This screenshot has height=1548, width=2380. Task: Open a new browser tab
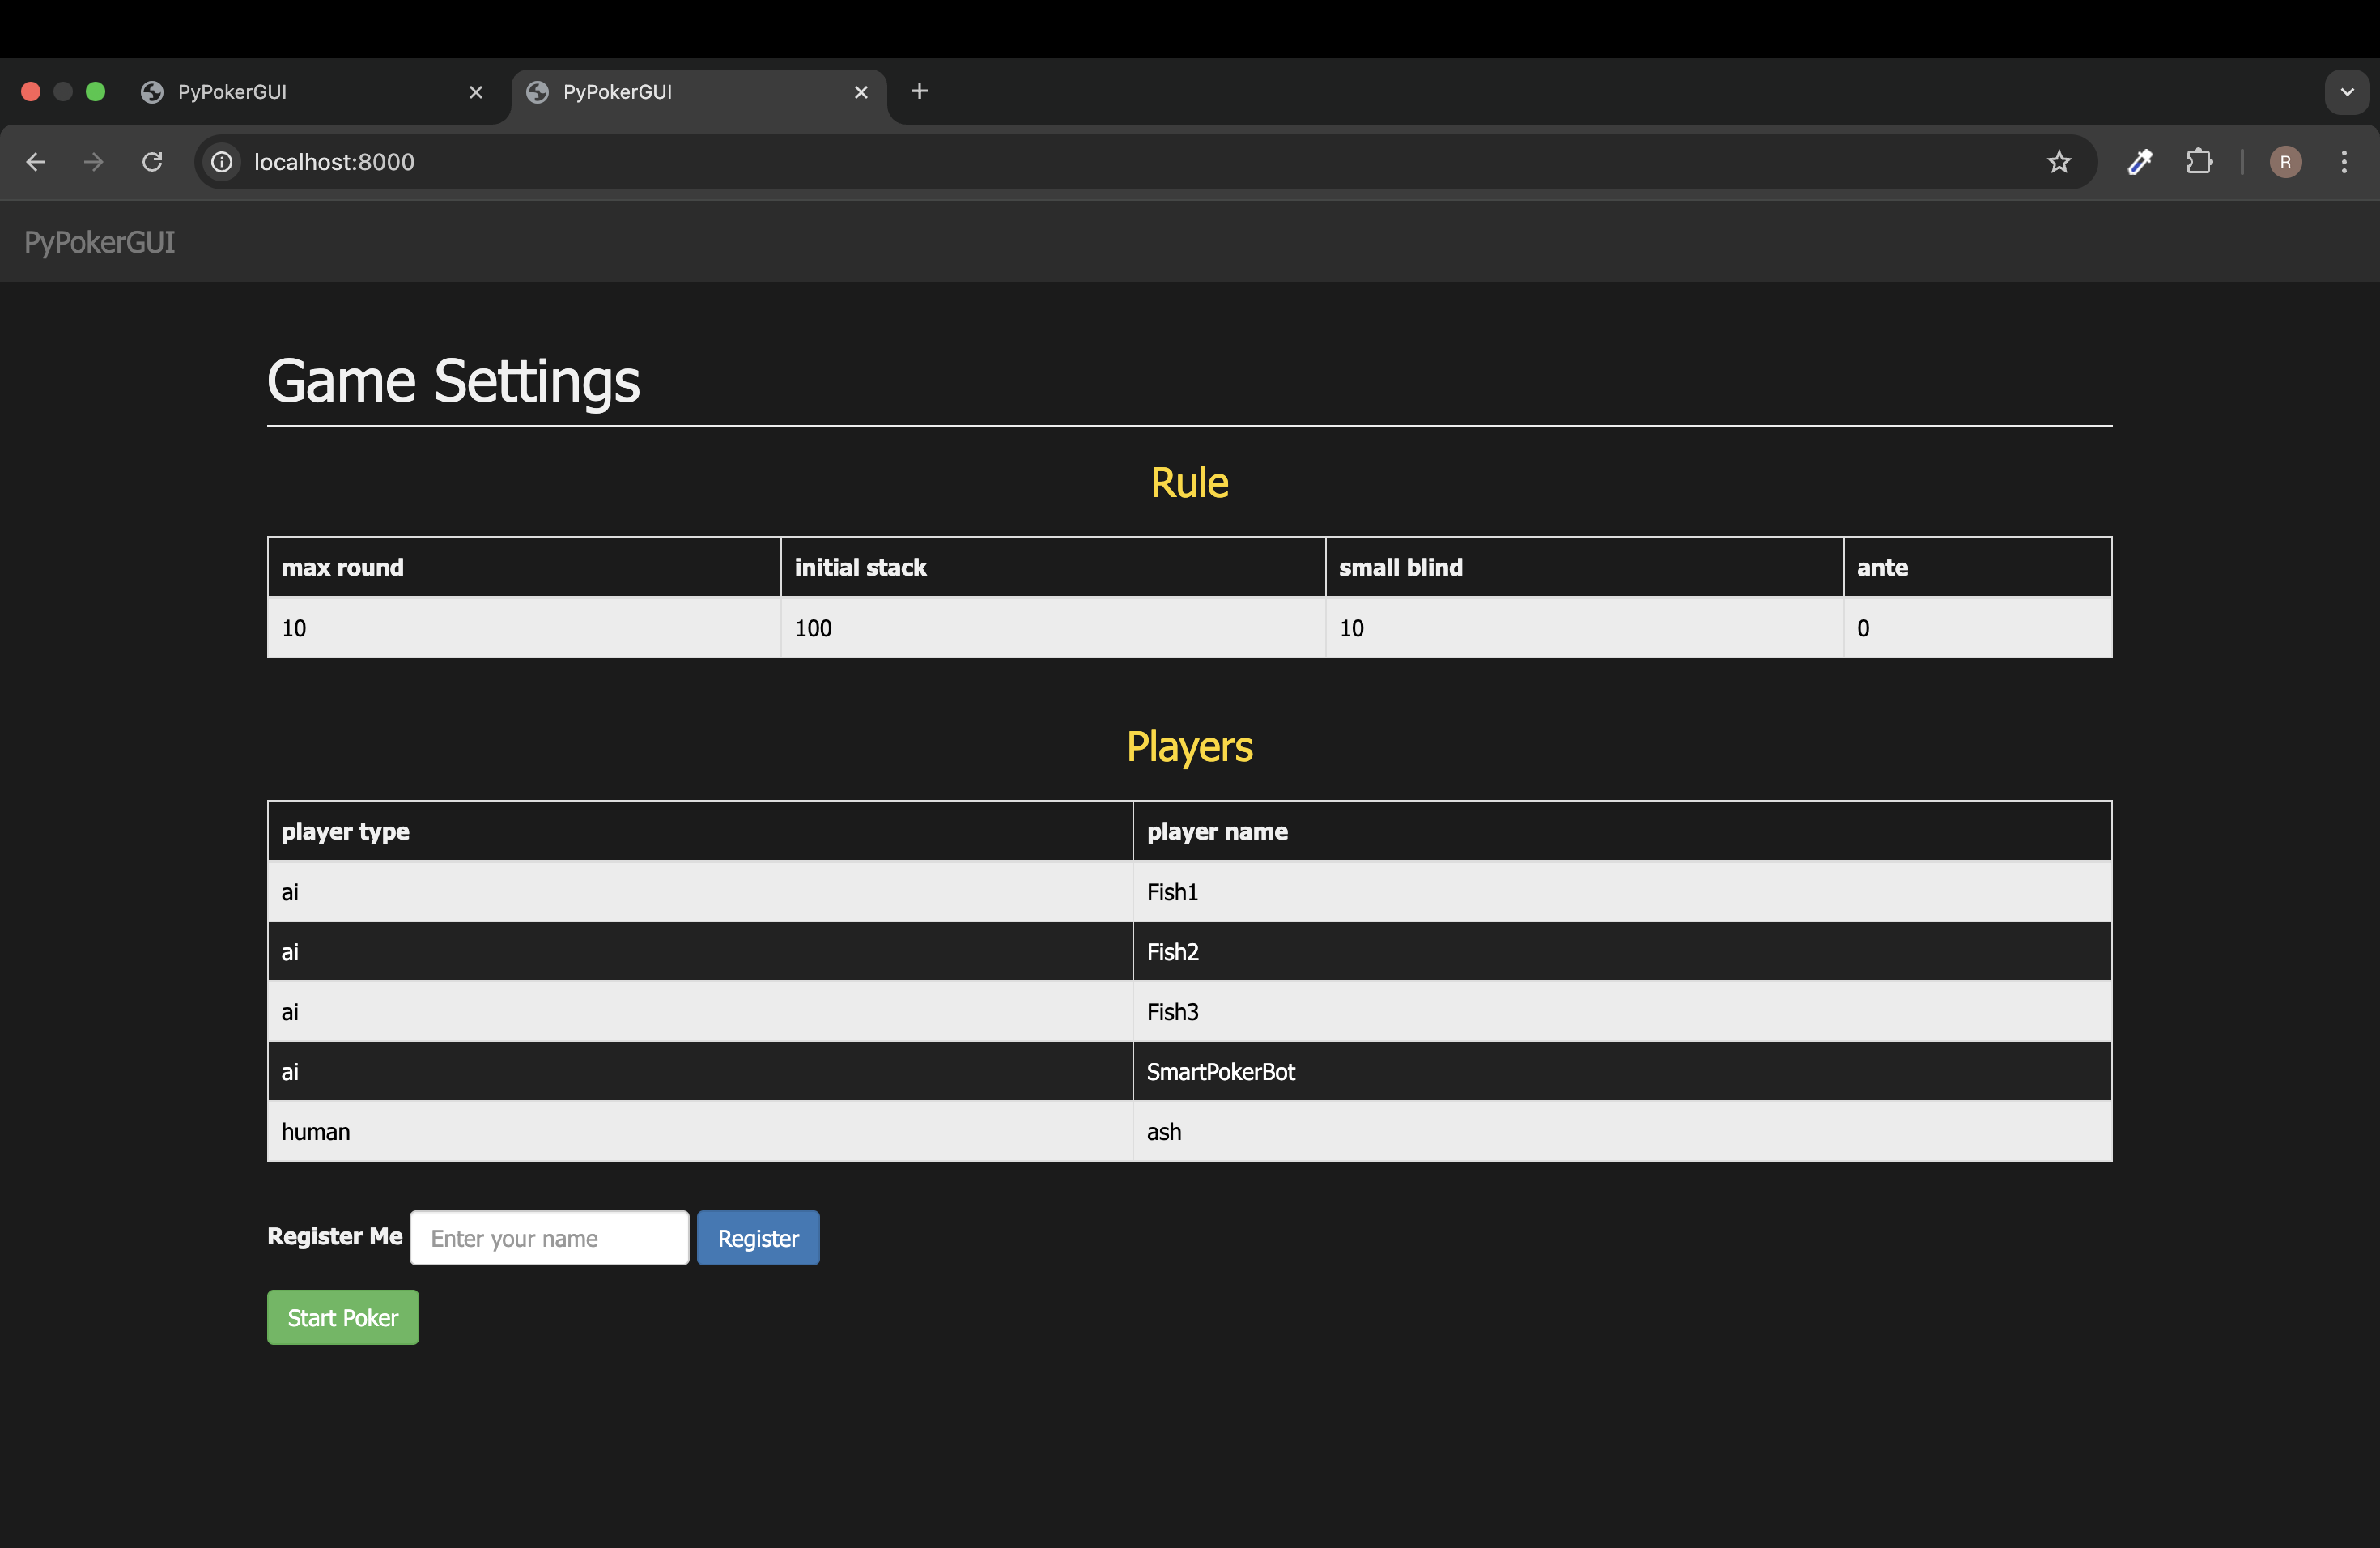[x=920, y=92]
